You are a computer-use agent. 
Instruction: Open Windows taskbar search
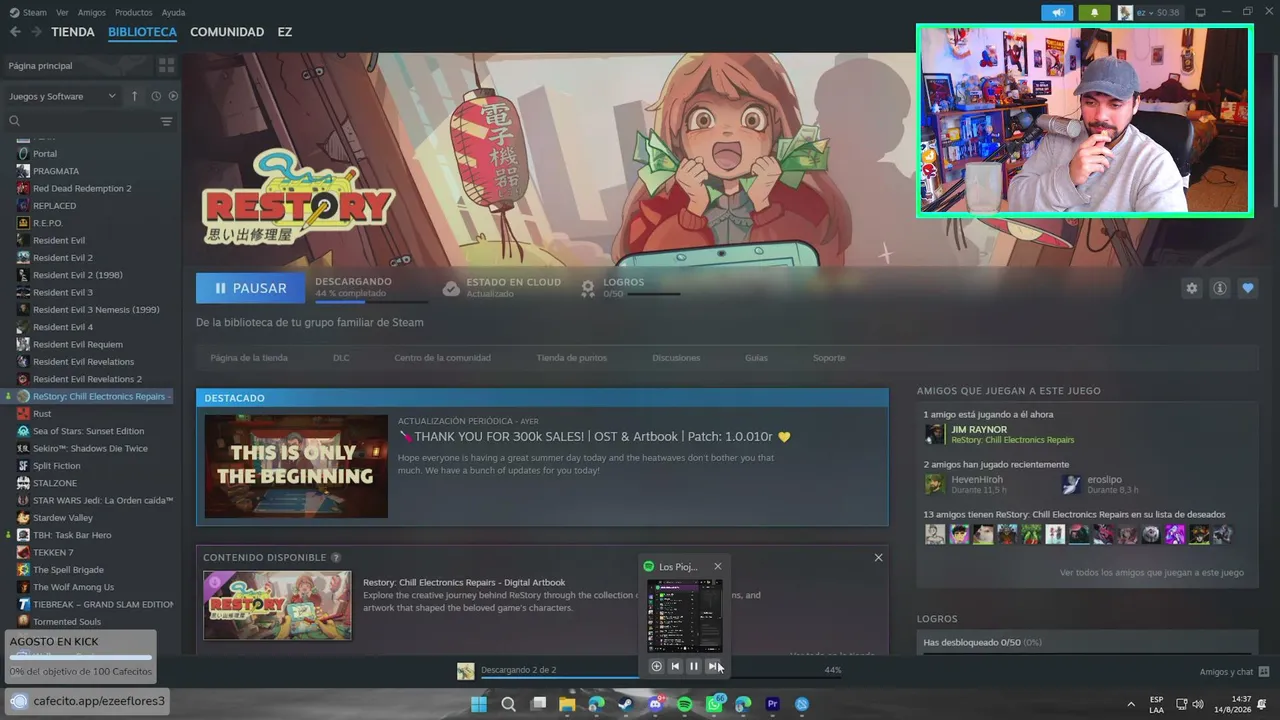[508, 704]
